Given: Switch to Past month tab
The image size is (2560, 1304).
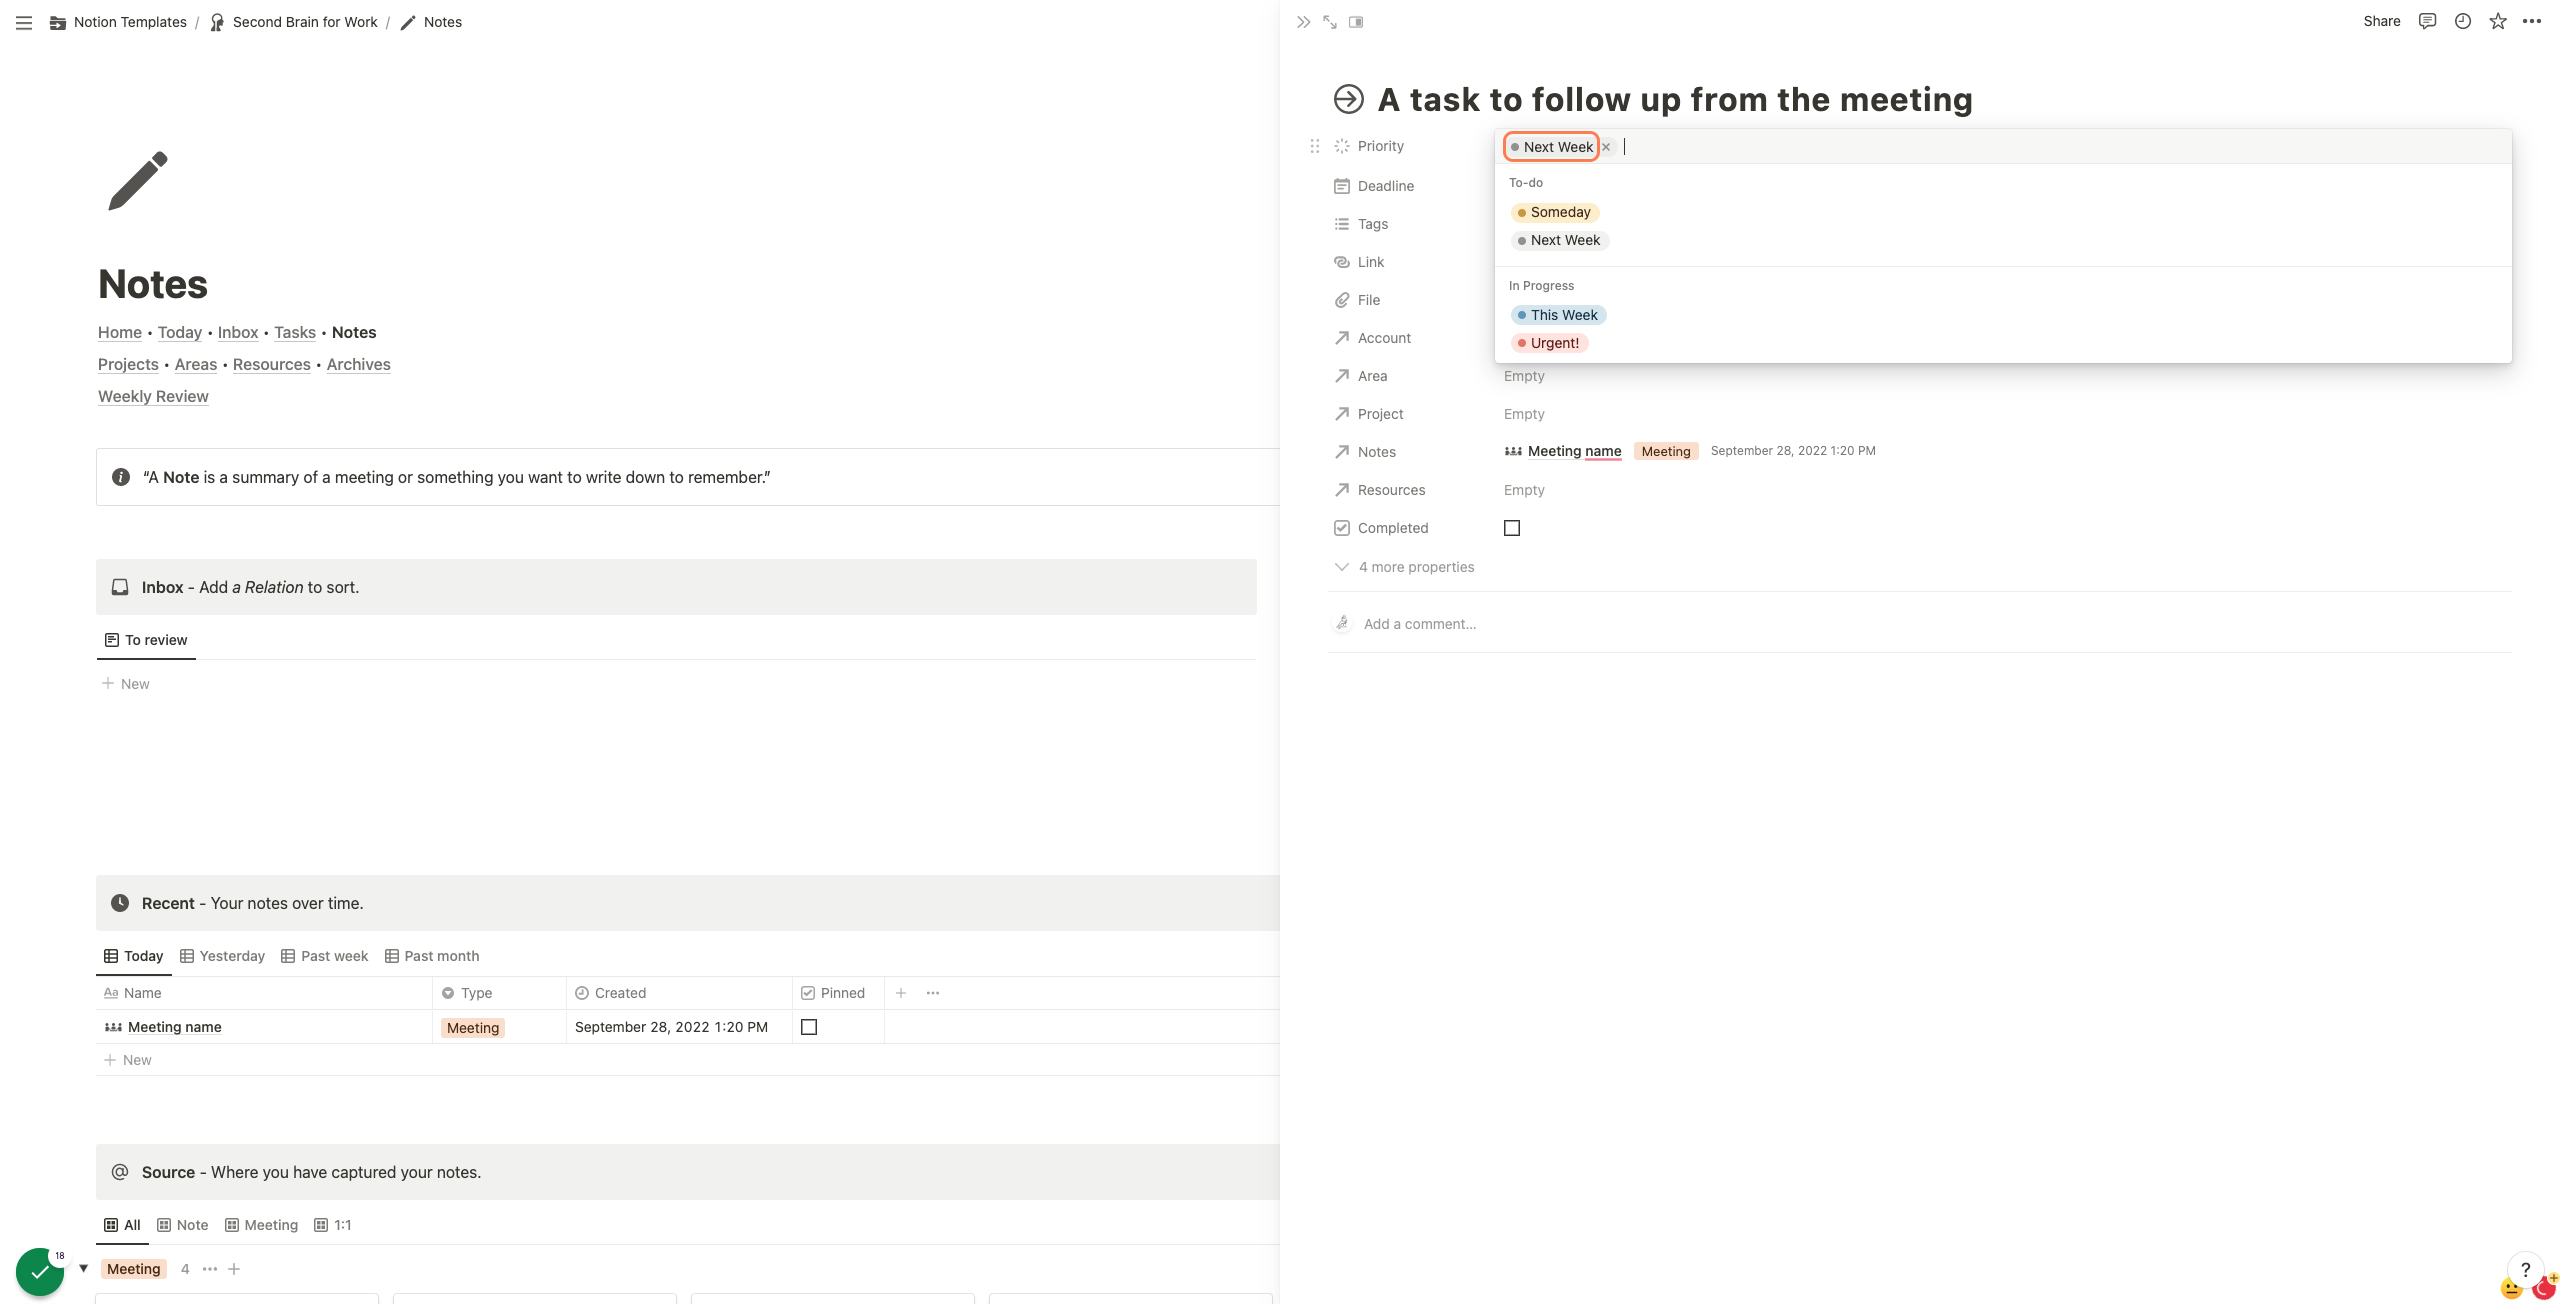Looking at the screenshot, I should [x=431, y=956].
